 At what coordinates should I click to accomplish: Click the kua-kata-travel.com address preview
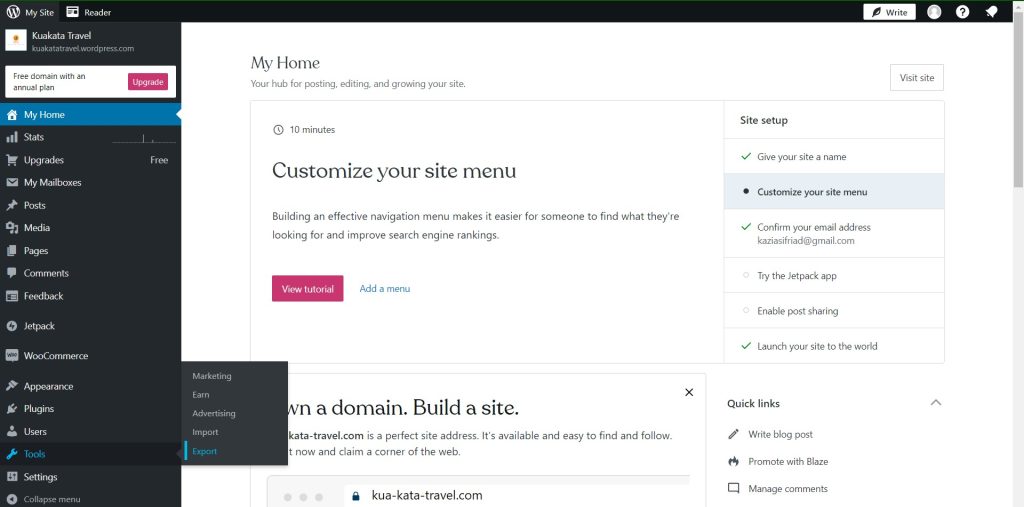[427, 495]
